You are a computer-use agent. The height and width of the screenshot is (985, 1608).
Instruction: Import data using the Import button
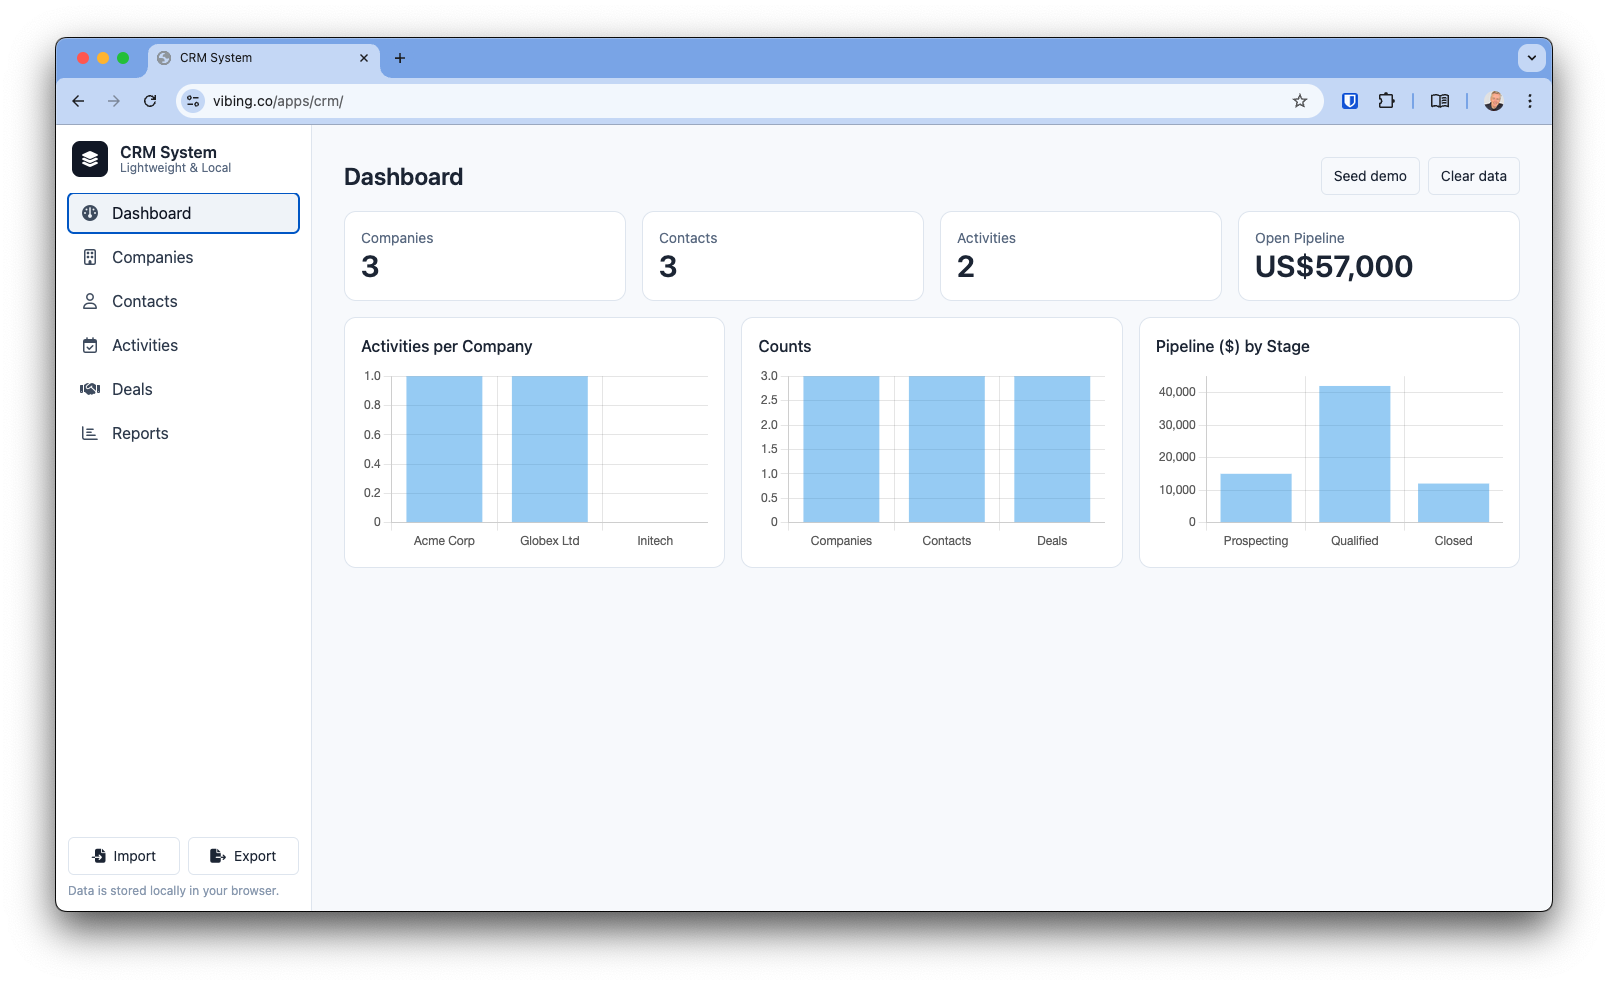pyautogui.click(x=124, y=857)
